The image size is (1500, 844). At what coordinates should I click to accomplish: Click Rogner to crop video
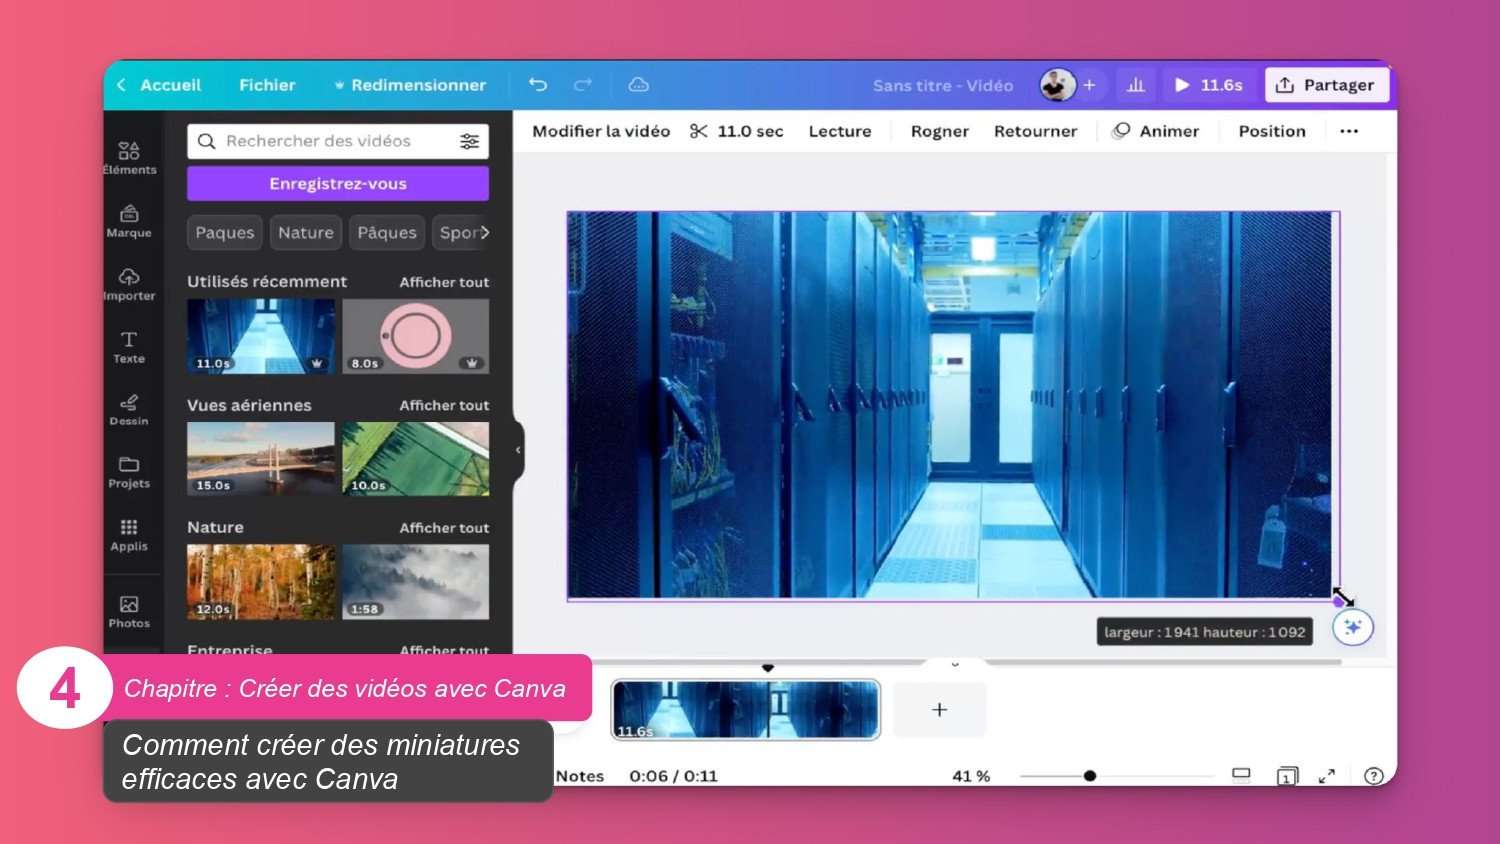pos(940,131)
